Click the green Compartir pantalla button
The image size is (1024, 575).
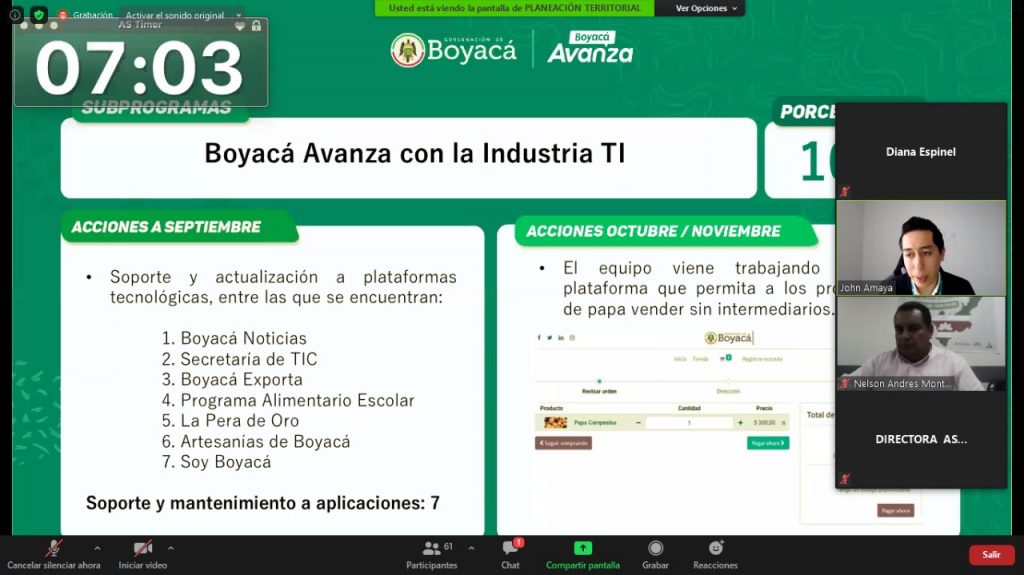[583, 554]
